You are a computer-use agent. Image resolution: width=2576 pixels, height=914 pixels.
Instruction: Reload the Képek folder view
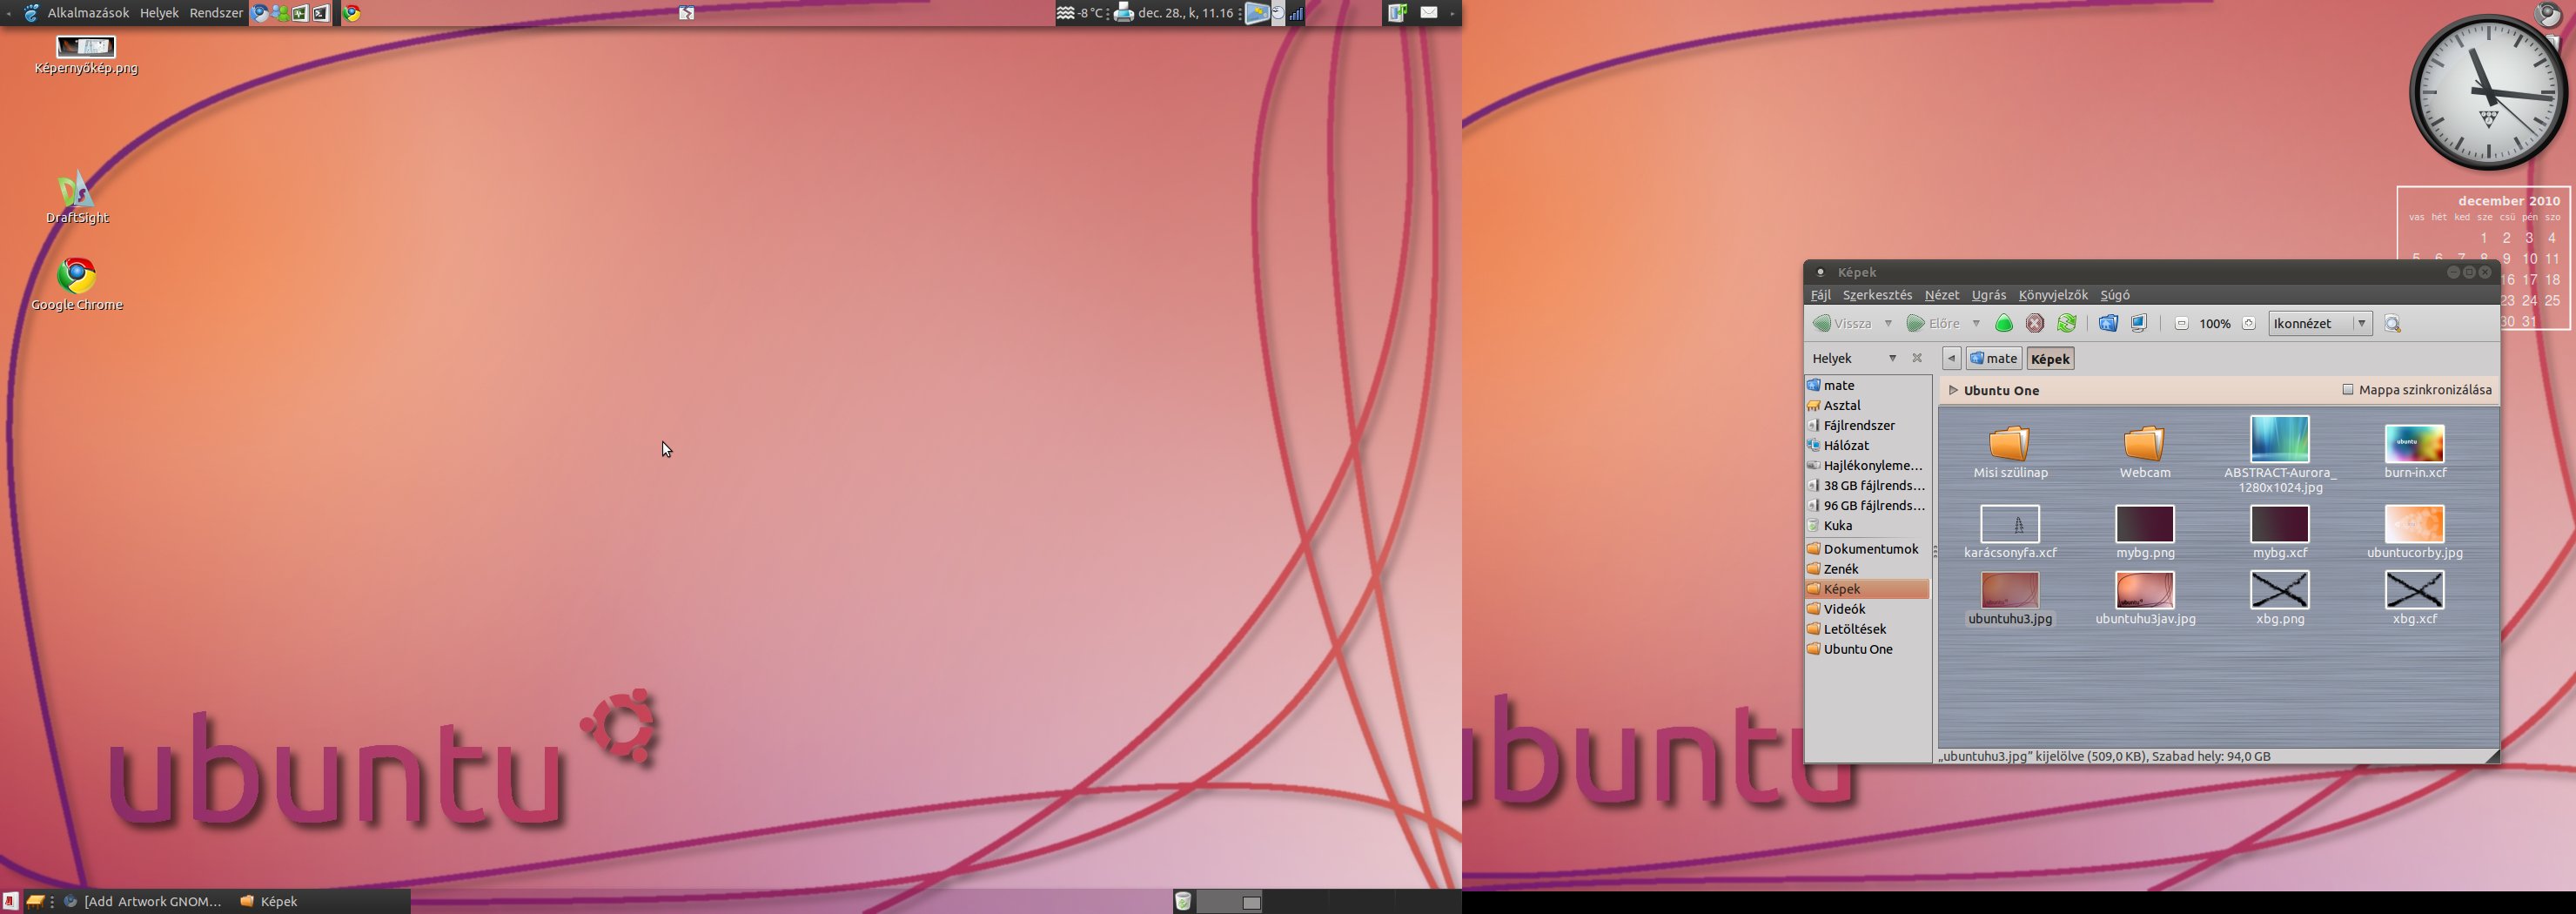click(x=2067, y=323)
